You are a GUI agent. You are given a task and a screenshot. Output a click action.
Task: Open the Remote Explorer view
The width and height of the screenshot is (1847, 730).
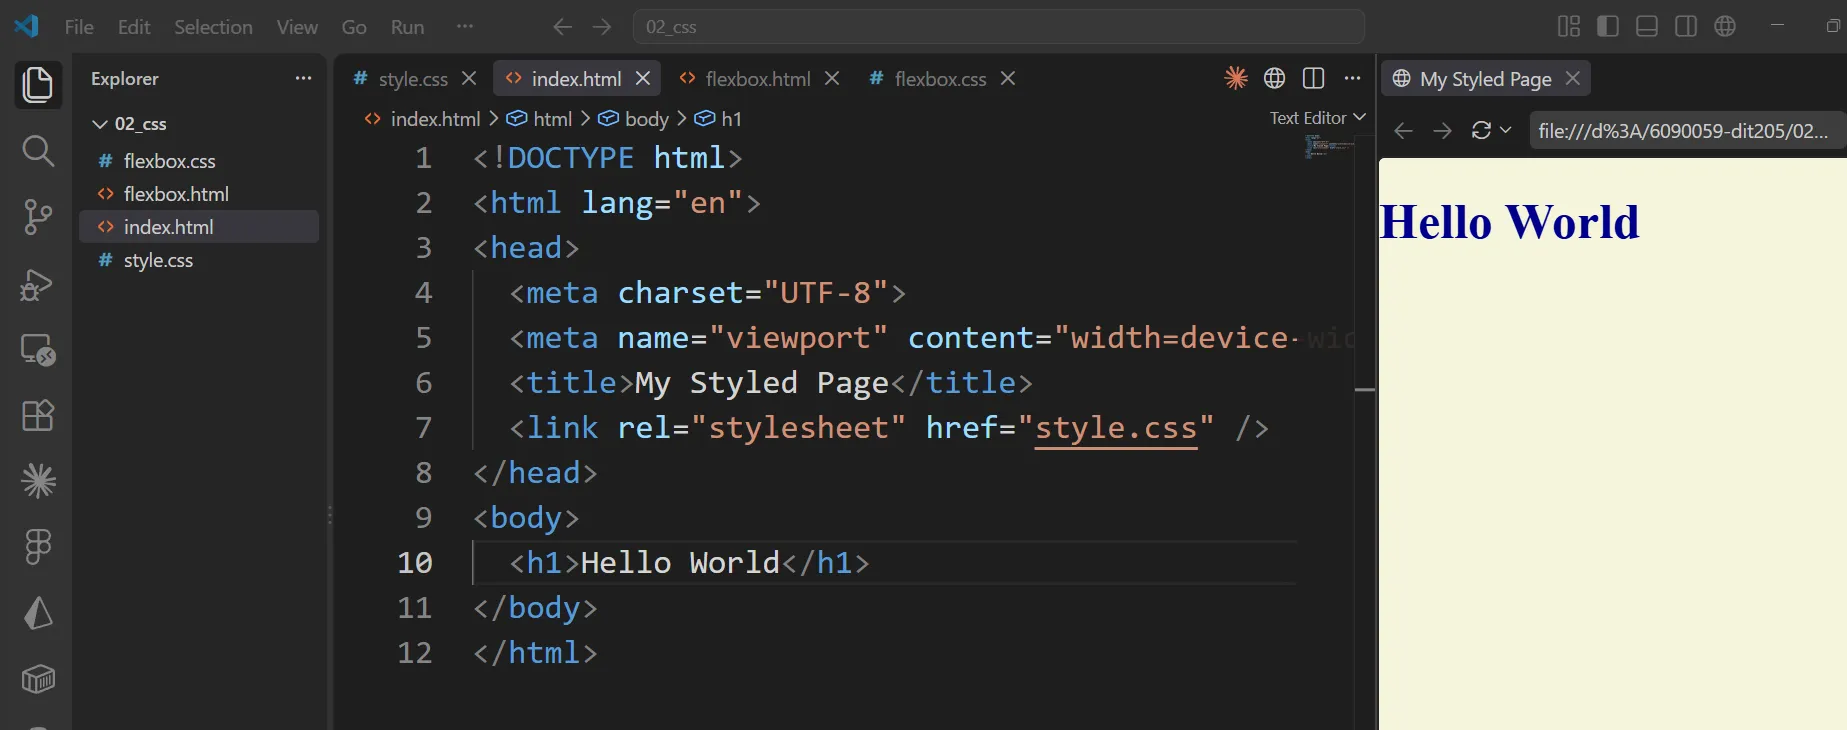[x=38, y=350]
